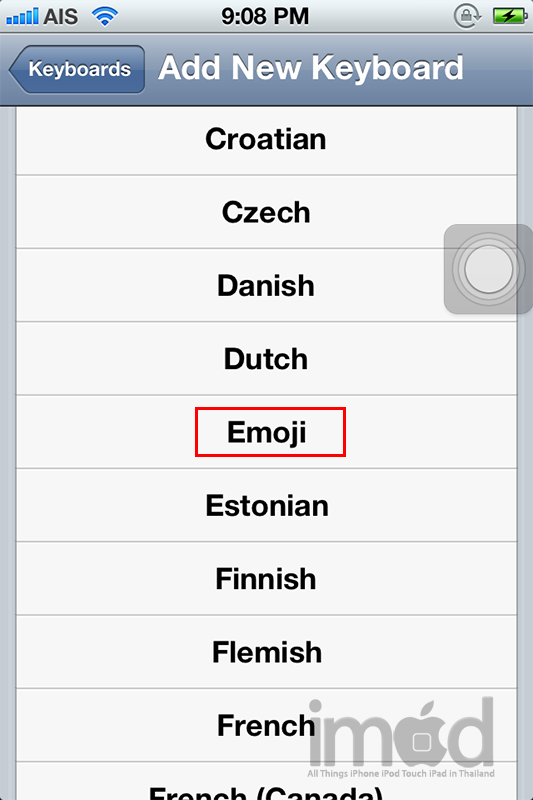Tap the Add New Keyboard title
The width and height of the screenshot is (533, 800).
click(311, 68)
